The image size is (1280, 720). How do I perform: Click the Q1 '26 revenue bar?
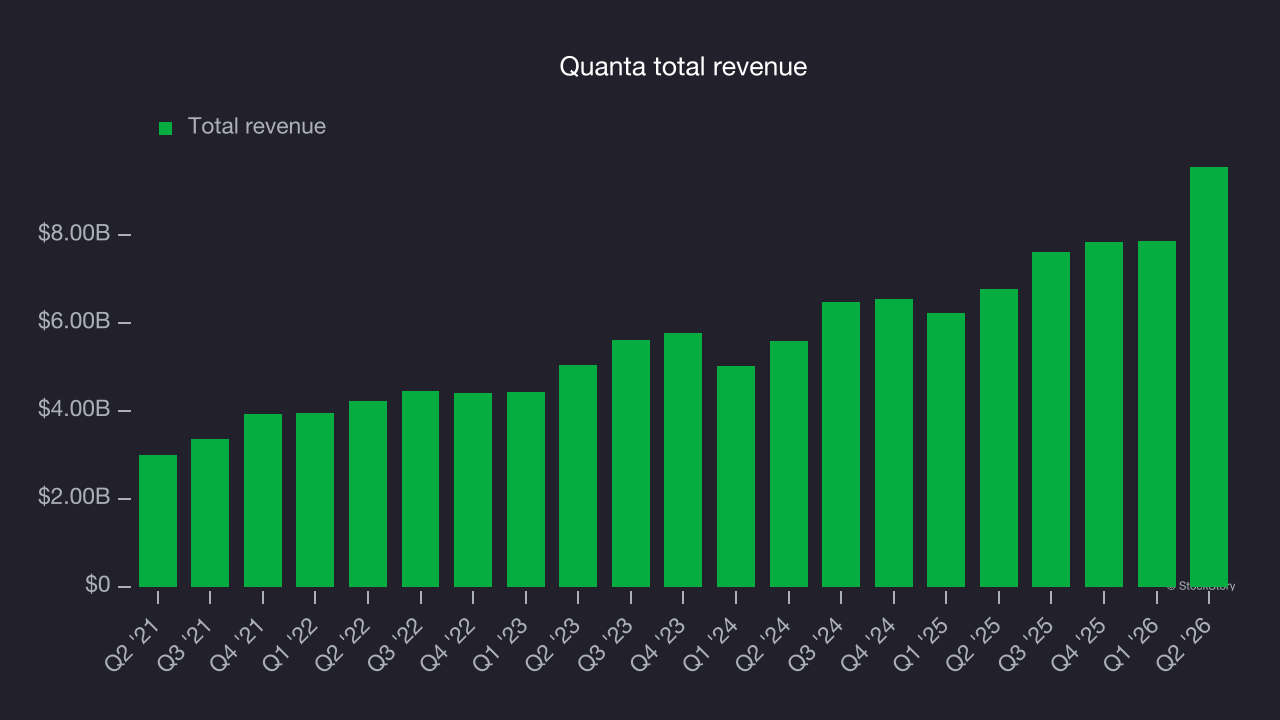tap(1157, 414)
